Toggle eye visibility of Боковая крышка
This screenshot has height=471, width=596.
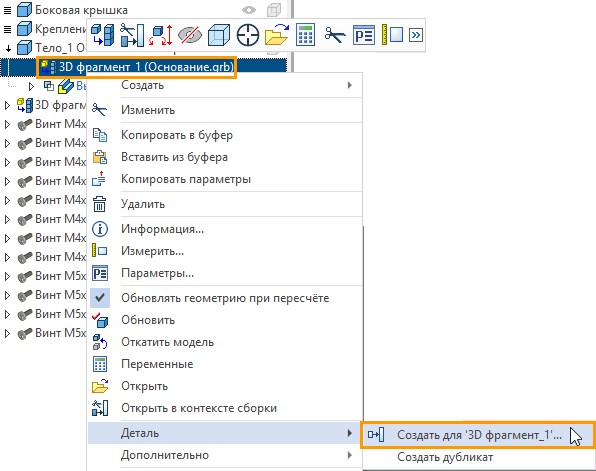tap(249, 10)
